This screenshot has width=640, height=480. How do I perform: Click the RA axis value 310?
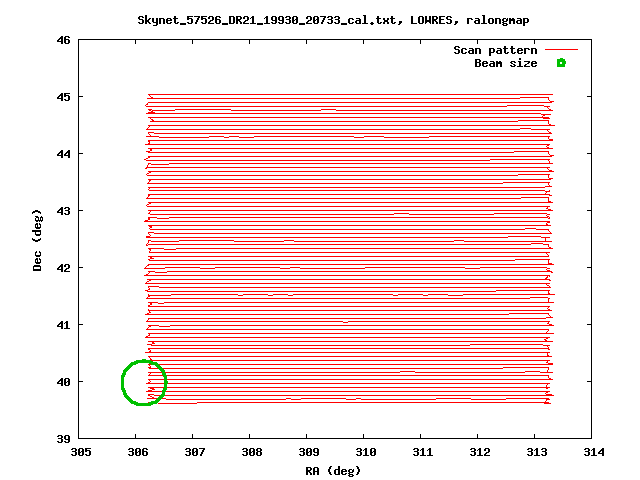click(x=366, y=452)
